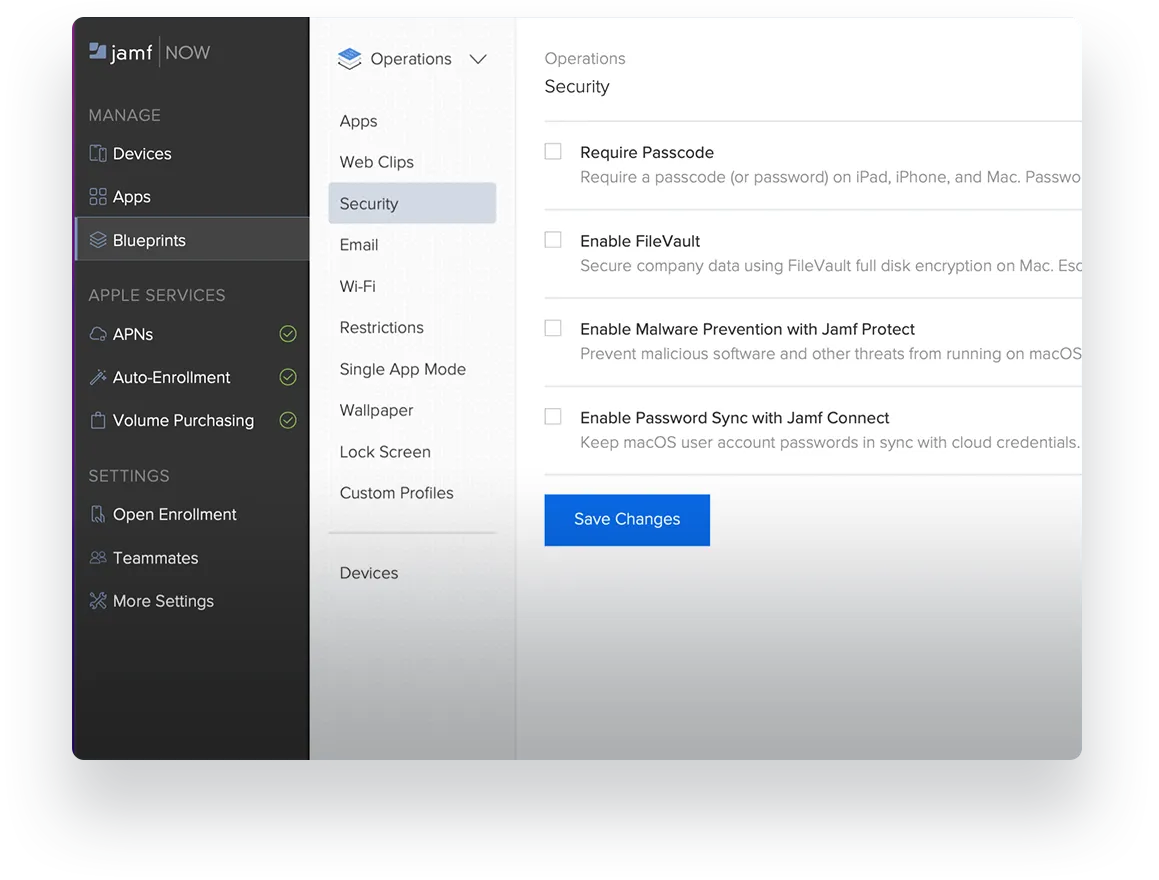Enable the Require Passcode checkbox
Screen dimensions: 1159x880
coord(553,151)
